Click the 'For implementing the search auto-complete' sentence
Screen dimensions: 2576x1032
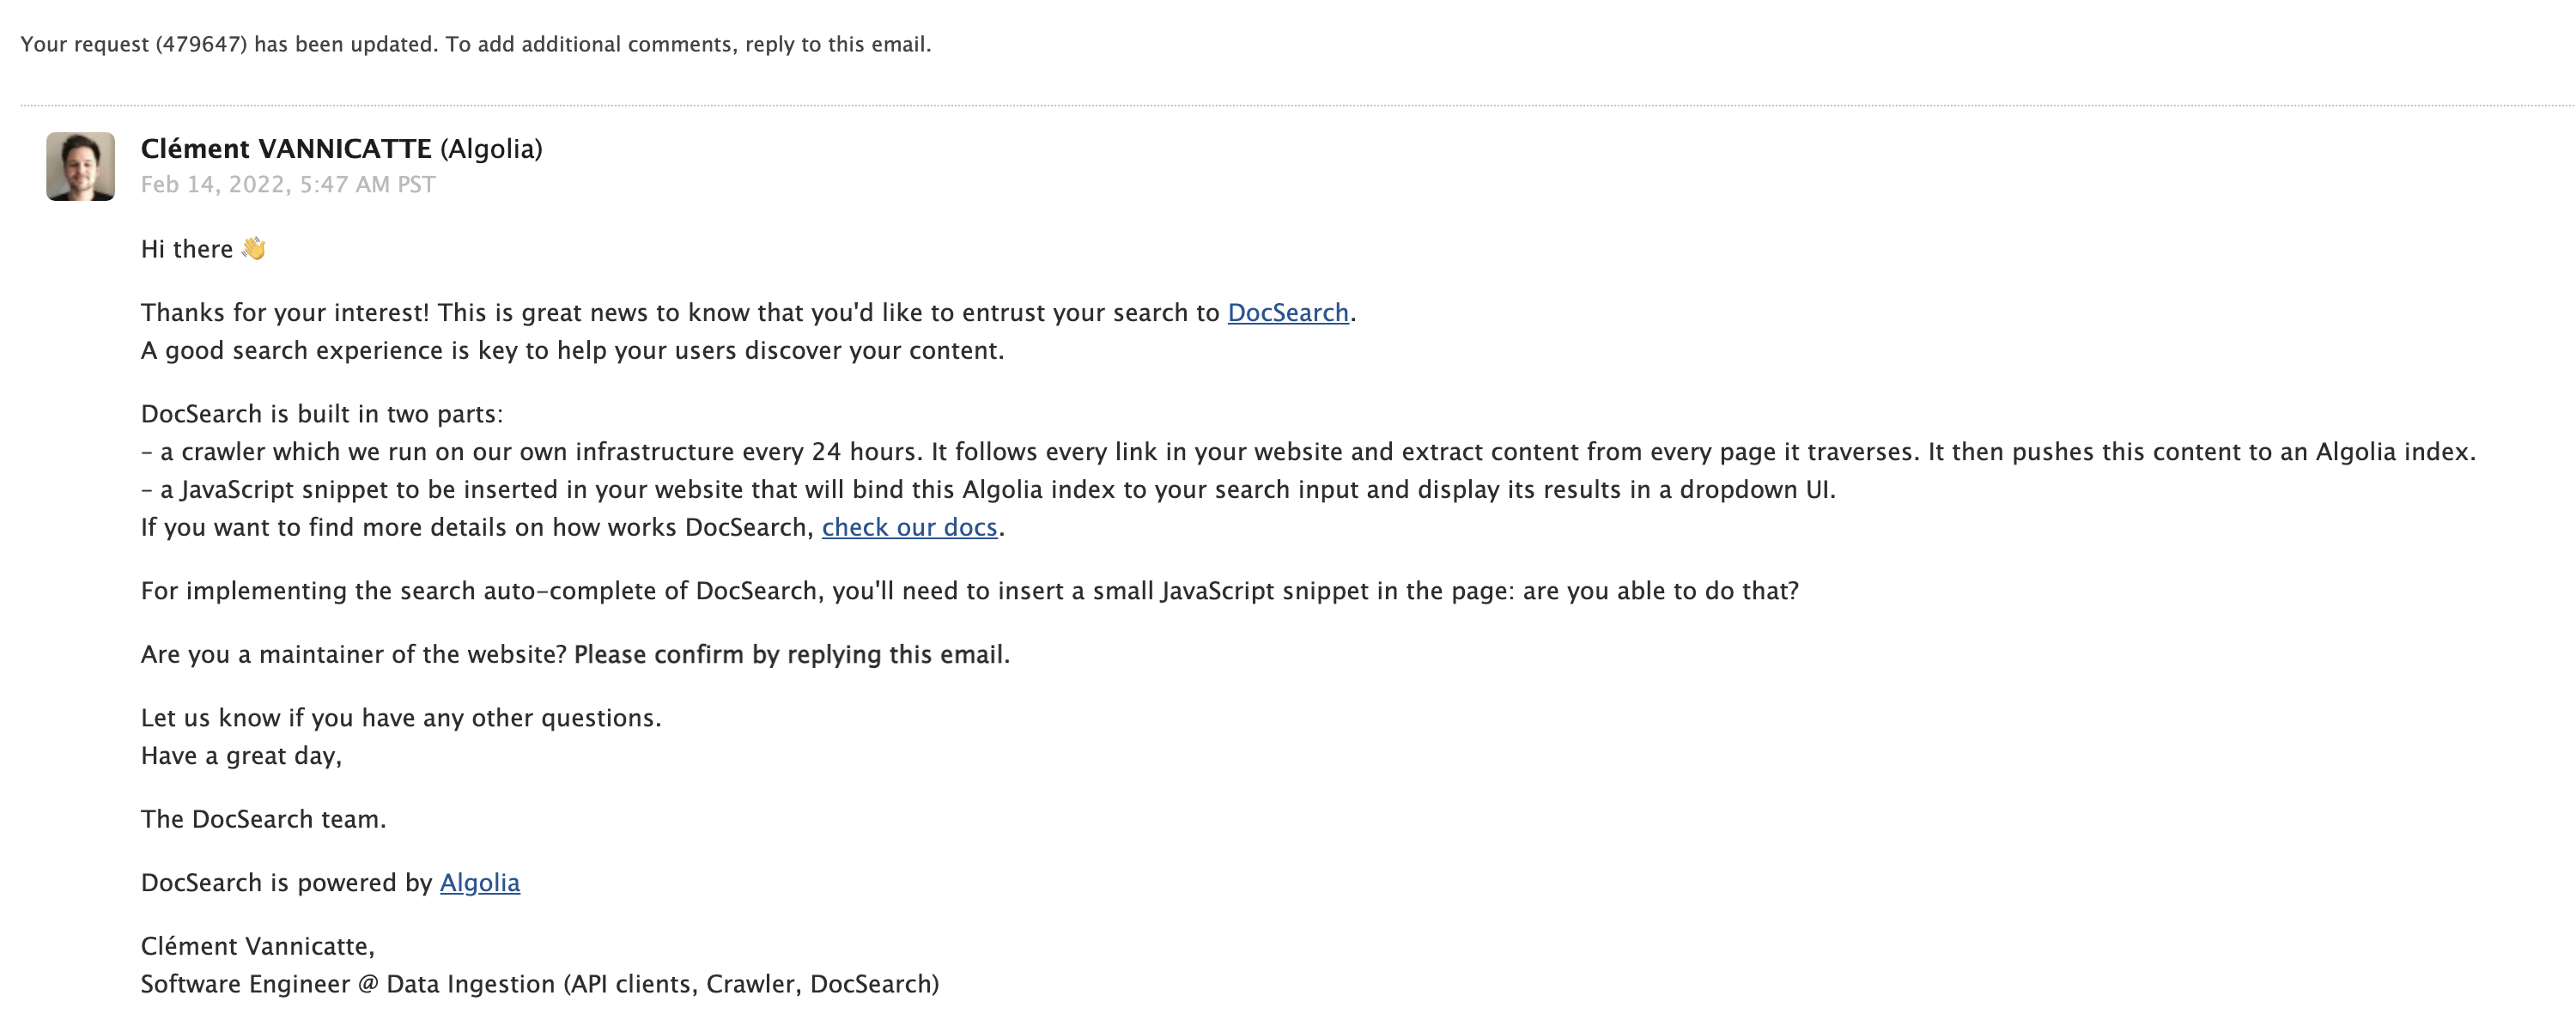point(969,591)
